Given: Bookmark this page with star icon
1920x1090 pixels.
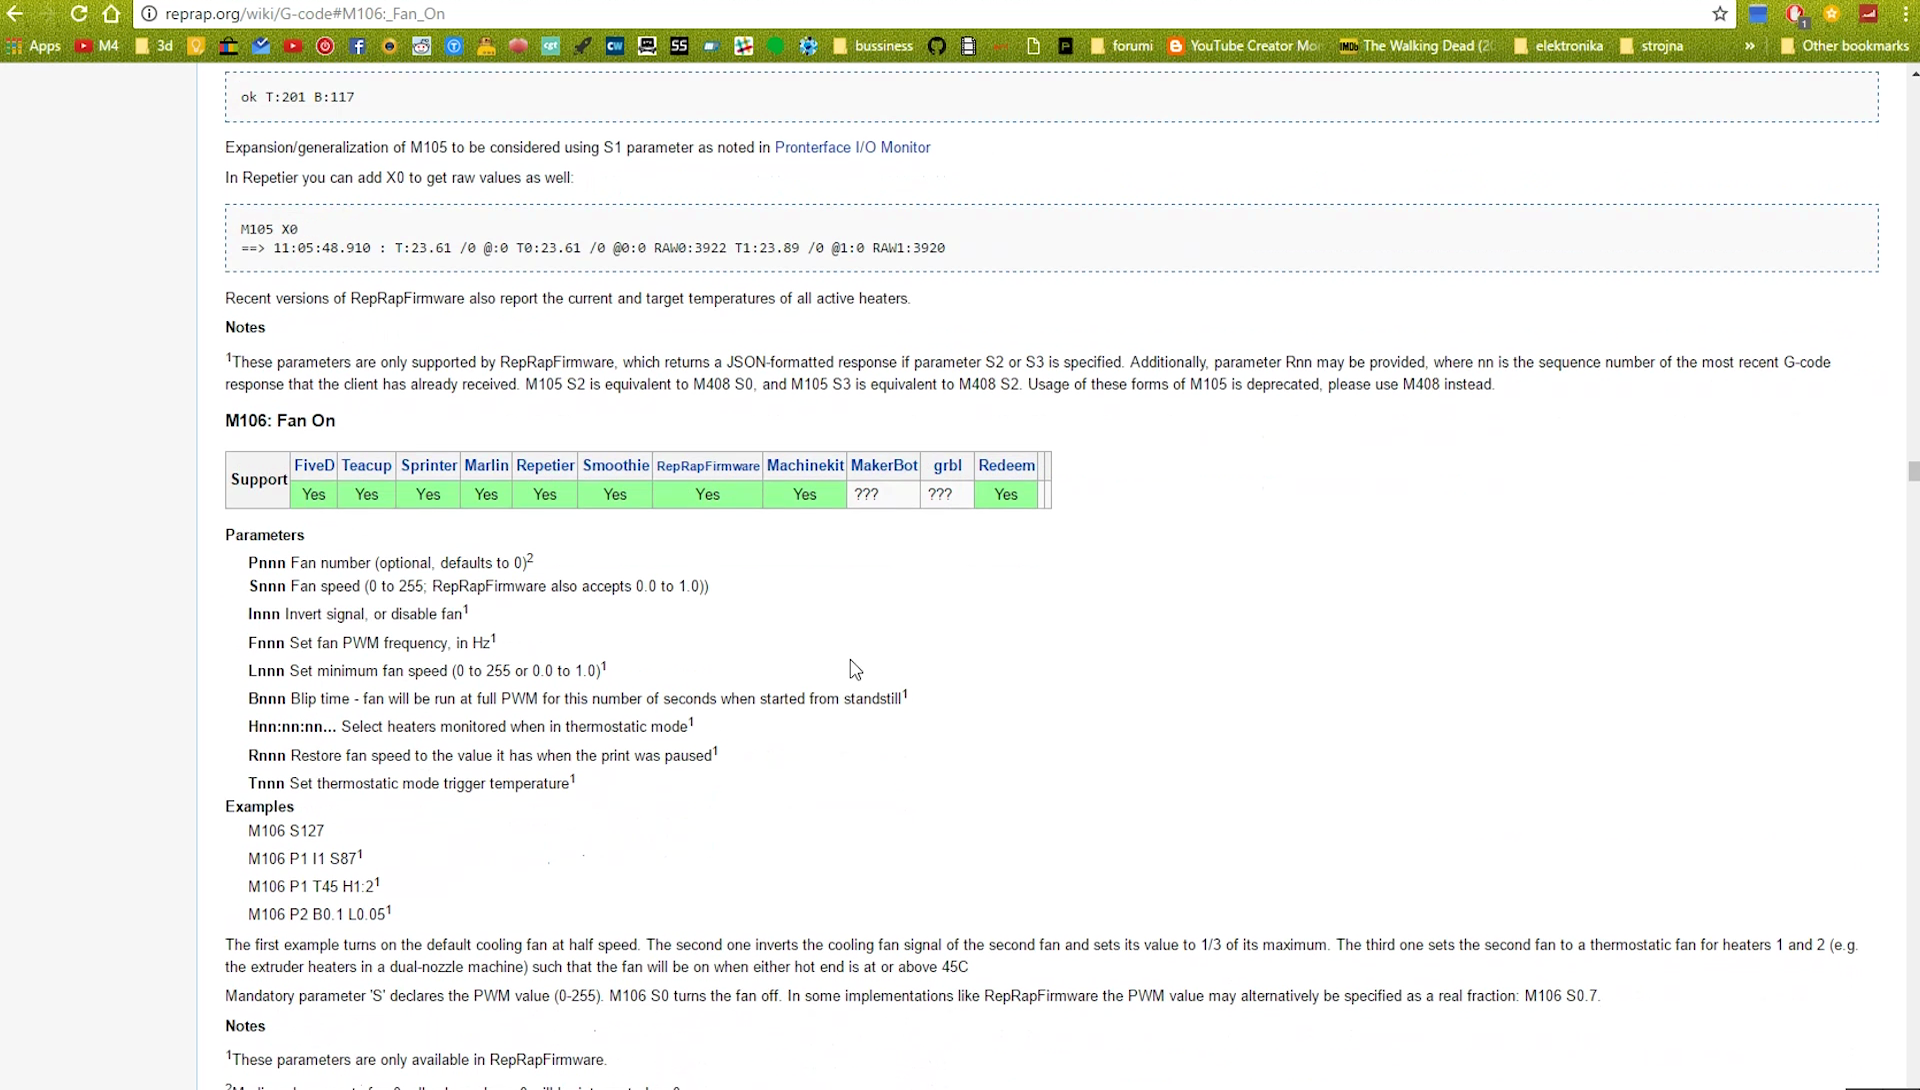Looking at the screenshot, I should [1720, 14].
